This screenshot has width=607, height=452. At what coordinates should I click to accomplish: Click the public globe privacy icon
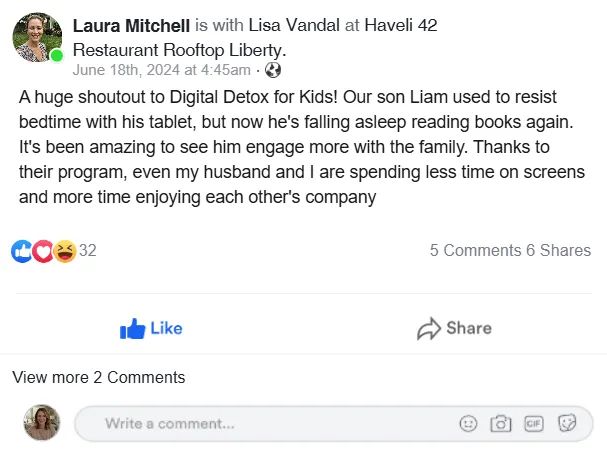(273, 70)
